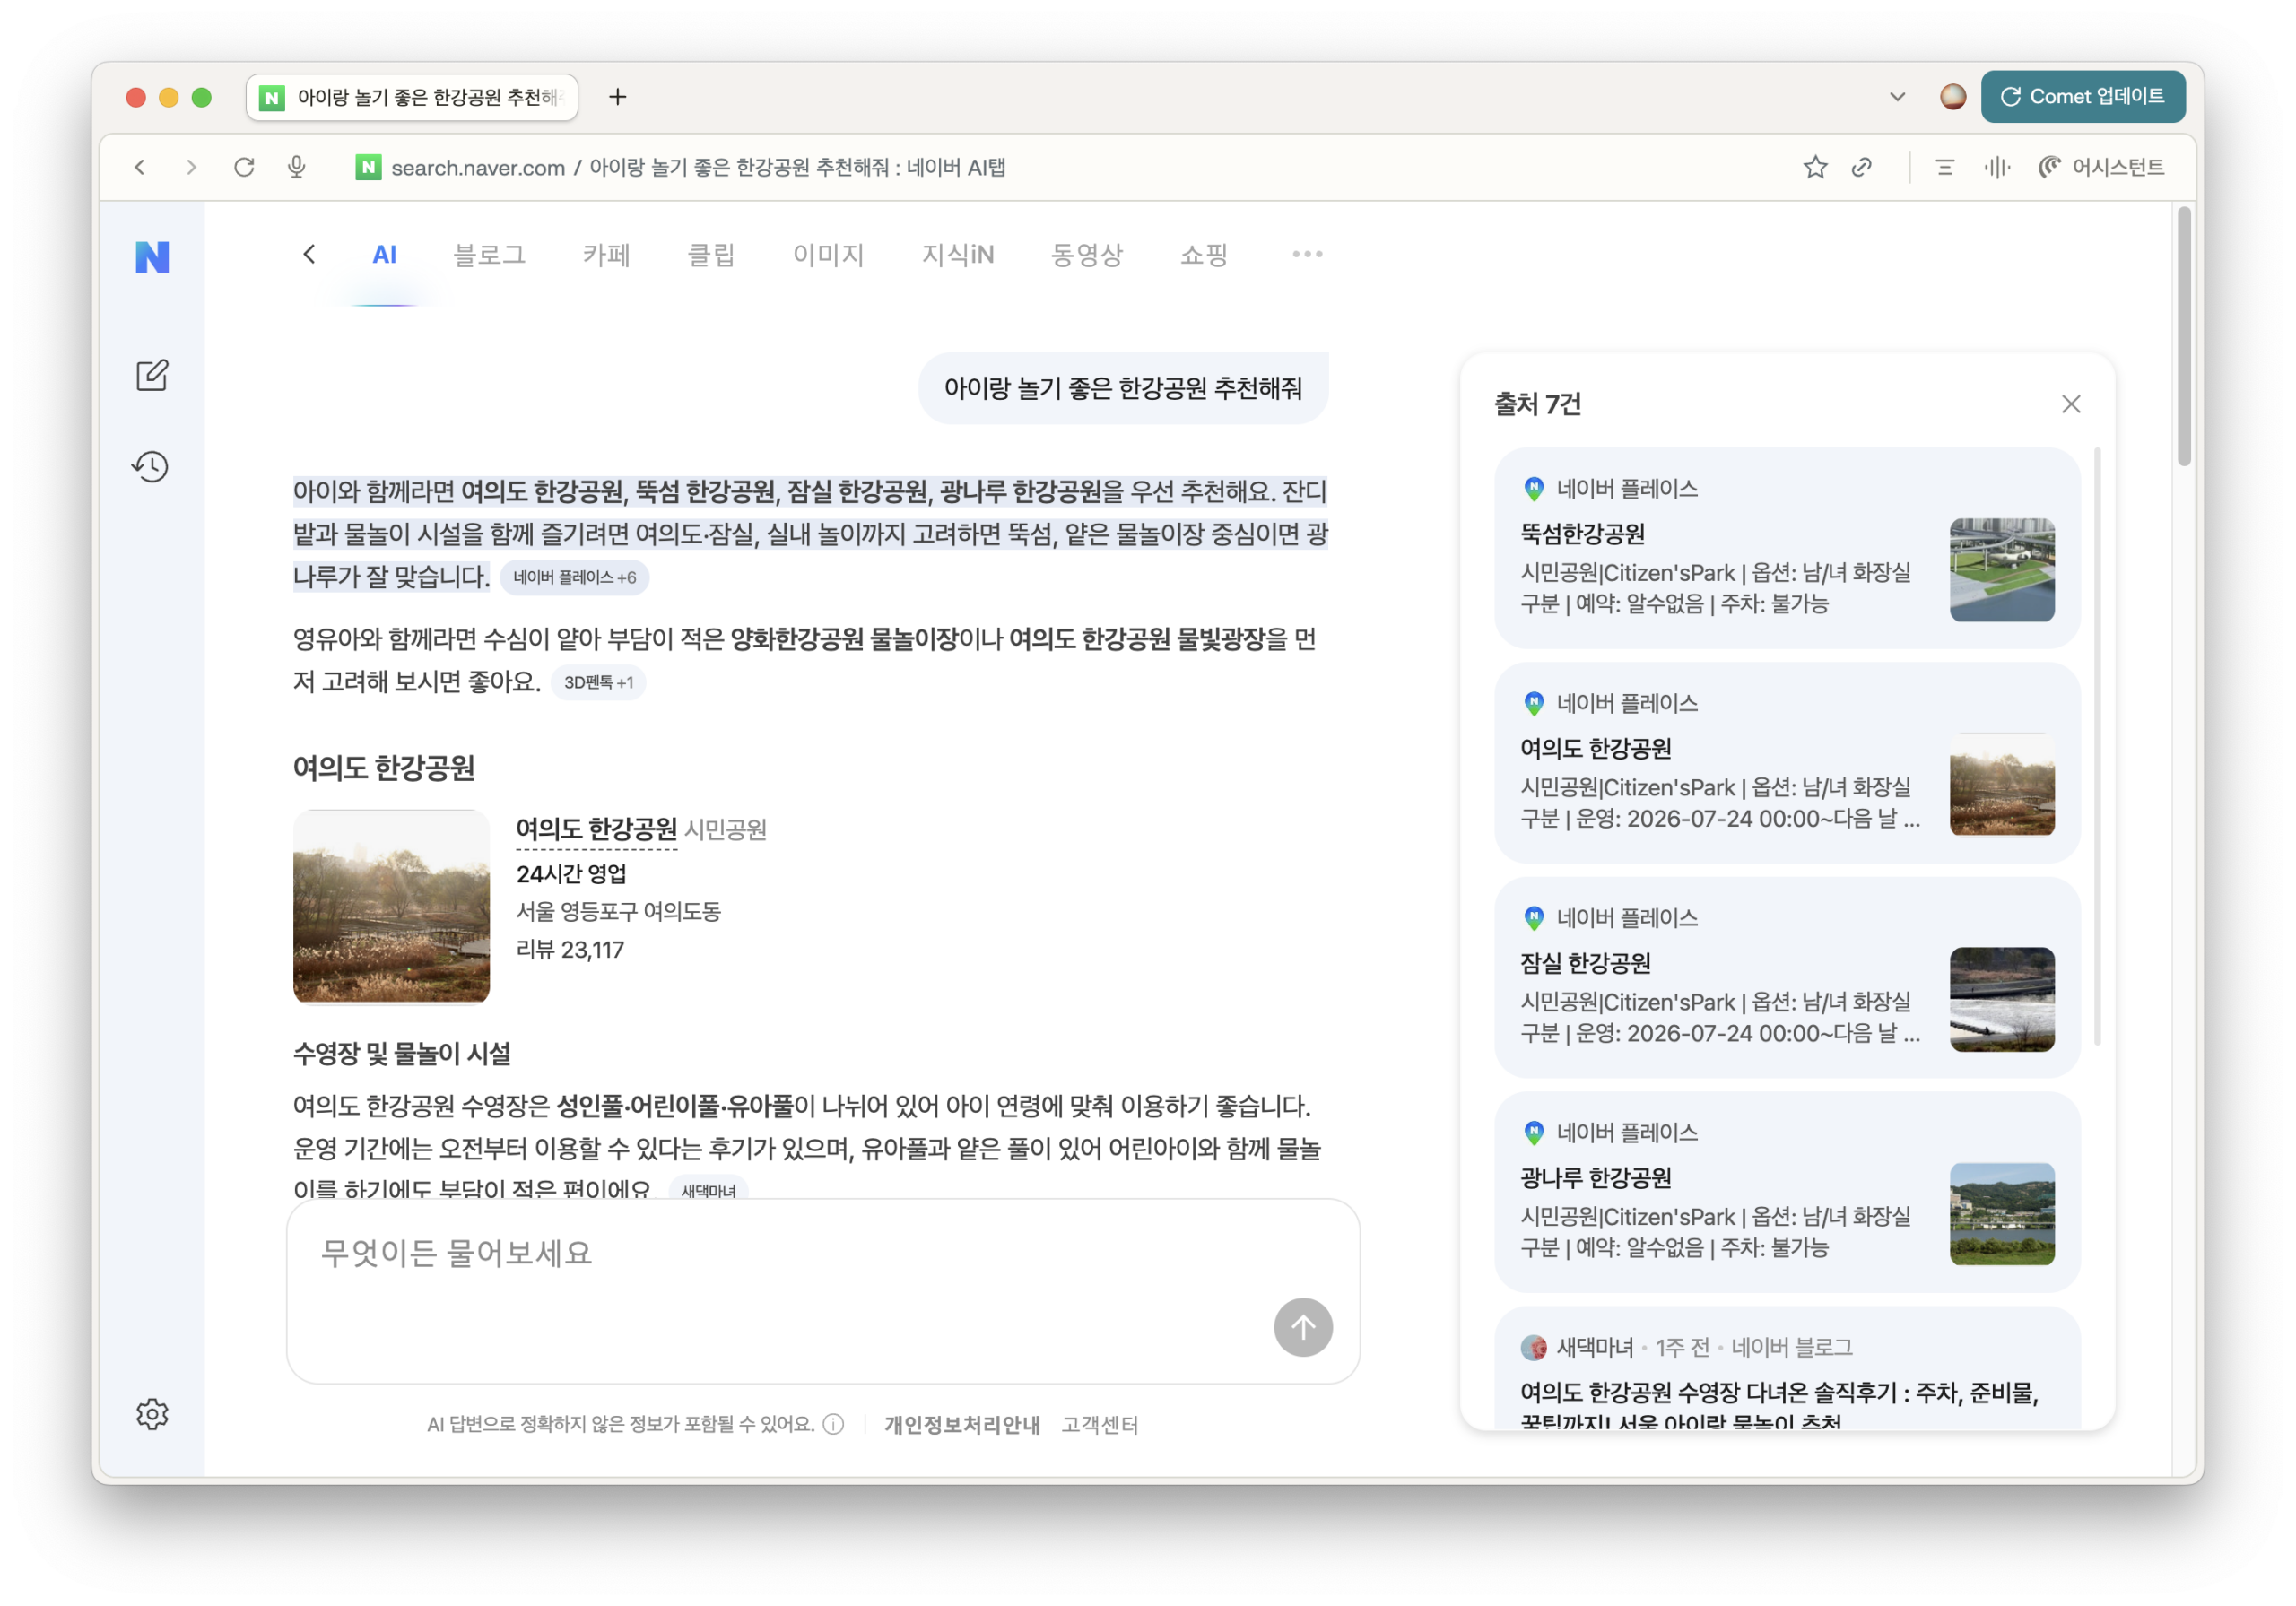Click the 수영장 및 물놀이 시설 heading
The image size is (2296, 1606).
point(401,1053)
